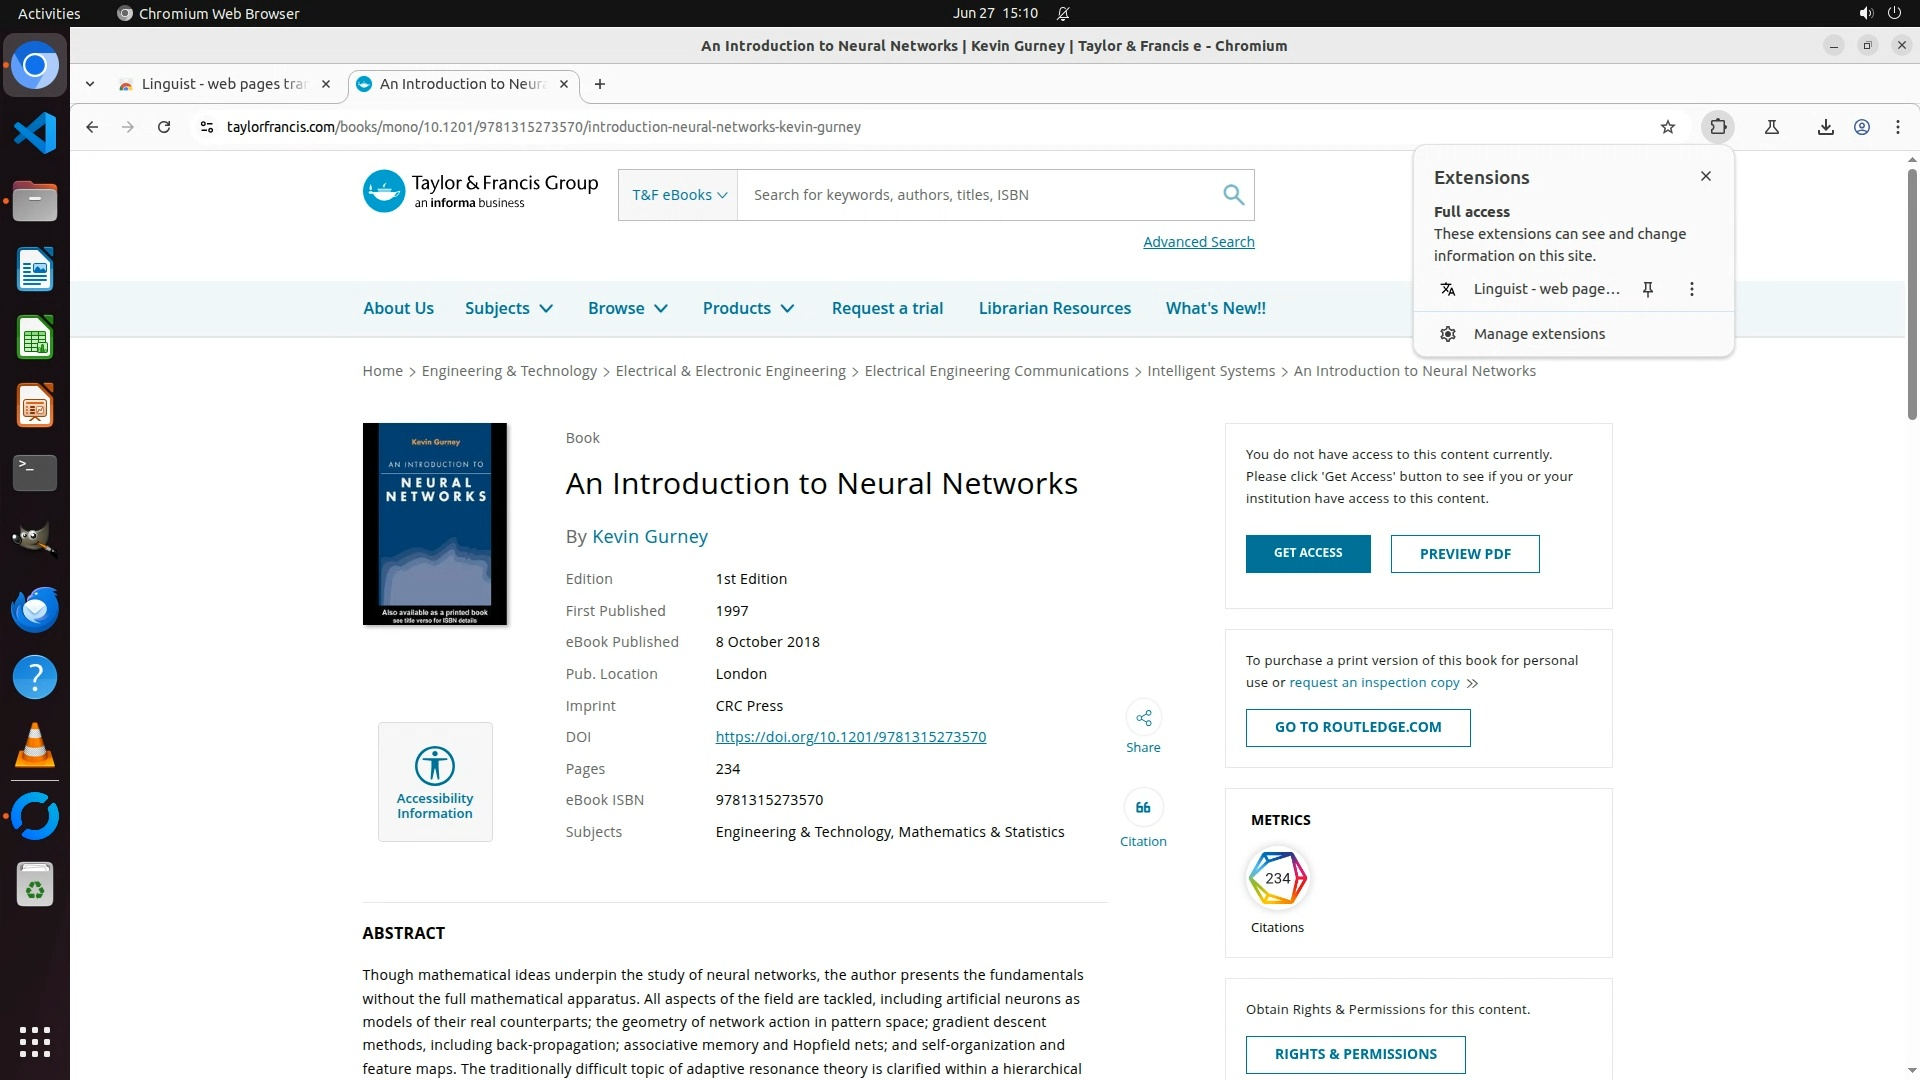The height and width of the screenshot is (1080, 1920).
Task: Bookmark this page with star icon
Action: pos(1667,127)
